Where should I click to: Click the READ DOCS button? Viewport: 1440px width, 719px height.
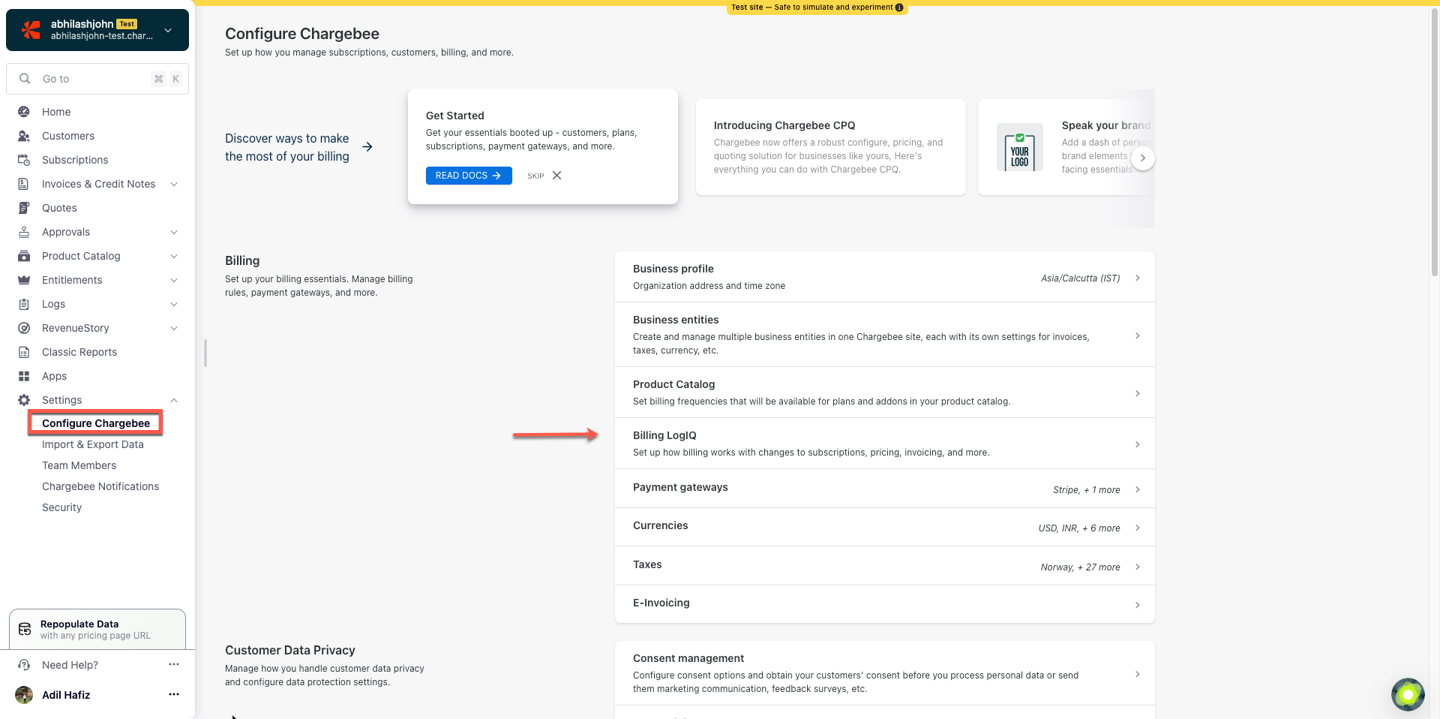point(469,176)
